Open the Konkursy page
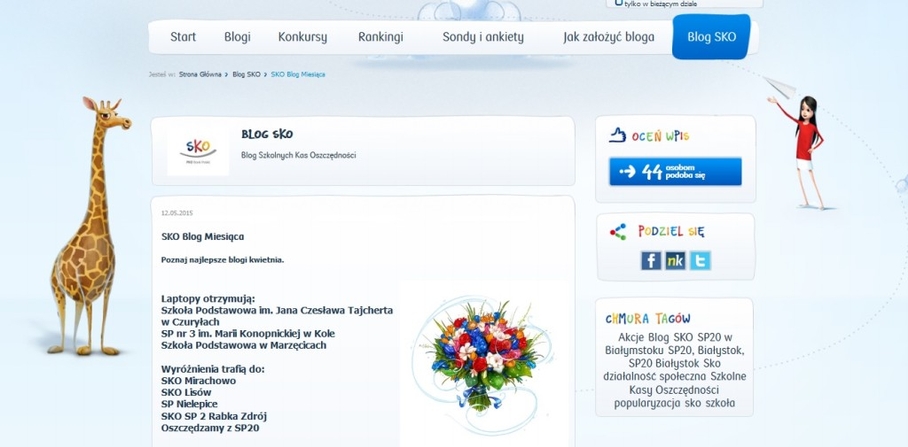This screenshot has height=447, width=908. coord(302,37)
